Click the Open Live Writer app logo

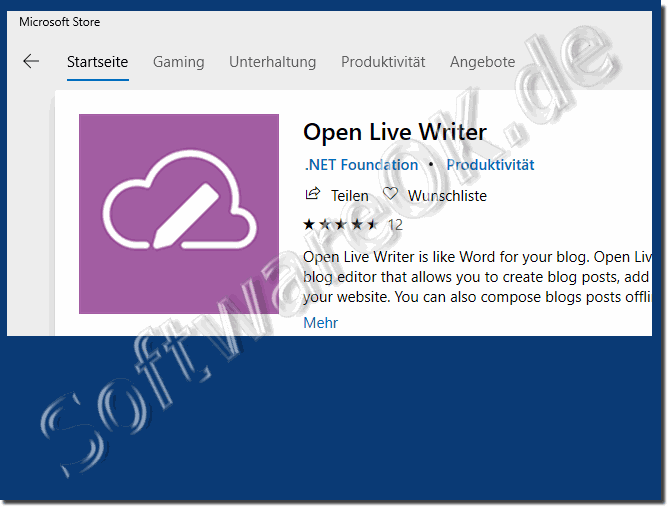(179, 214)
